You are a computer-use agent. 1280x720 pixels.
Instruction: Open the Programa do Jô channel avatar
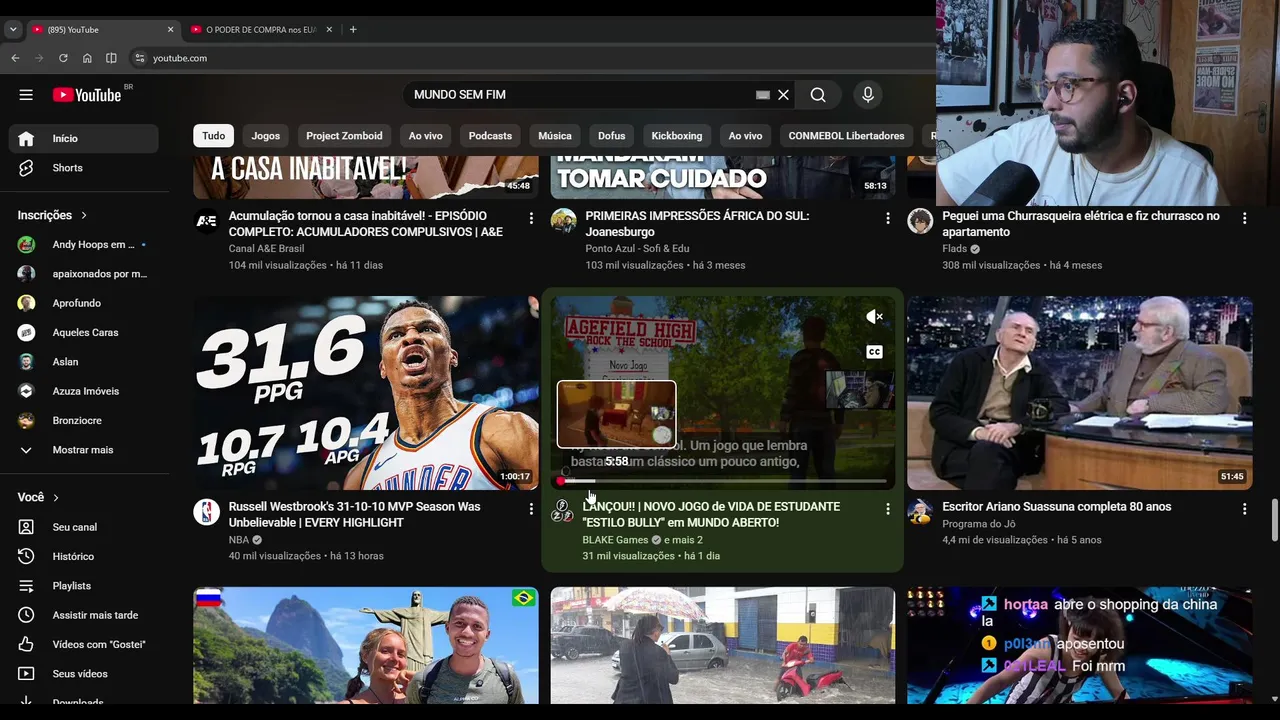coord(920,512)
